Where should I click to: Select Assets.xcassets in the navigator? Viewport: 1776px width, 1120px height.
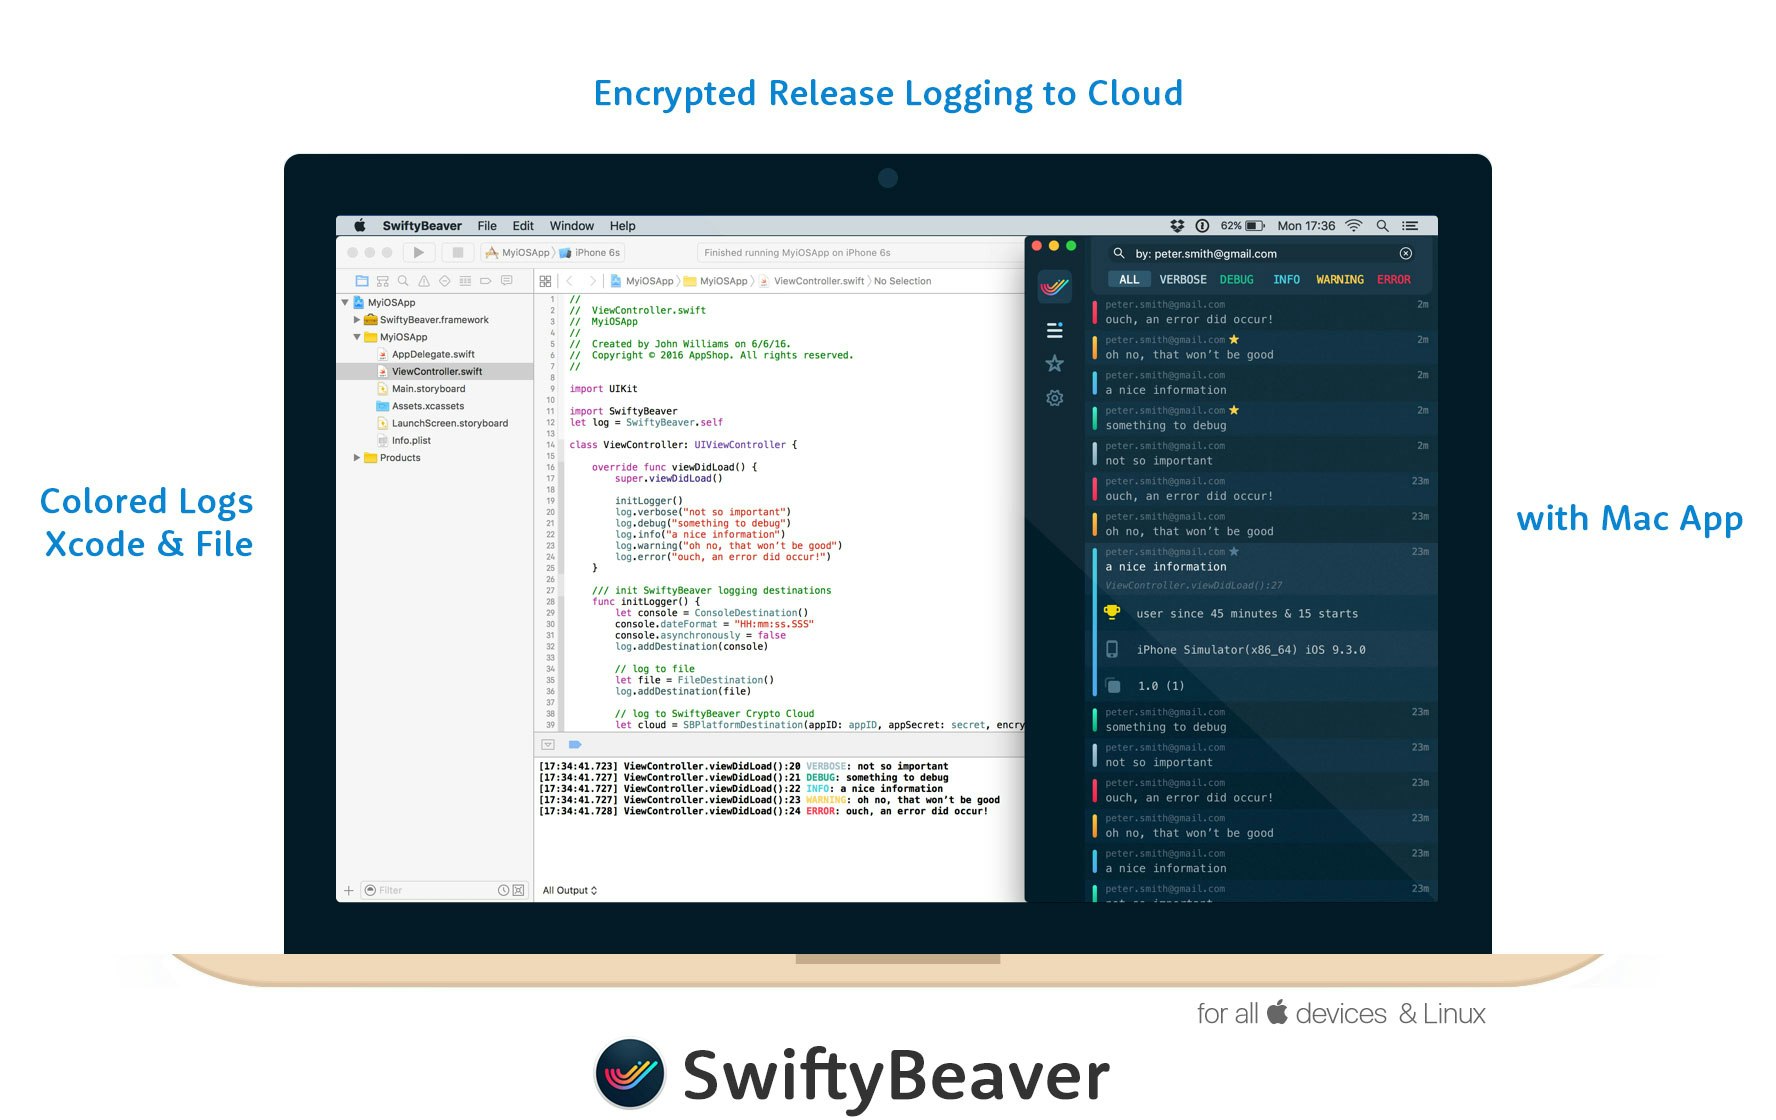[428, 406]
